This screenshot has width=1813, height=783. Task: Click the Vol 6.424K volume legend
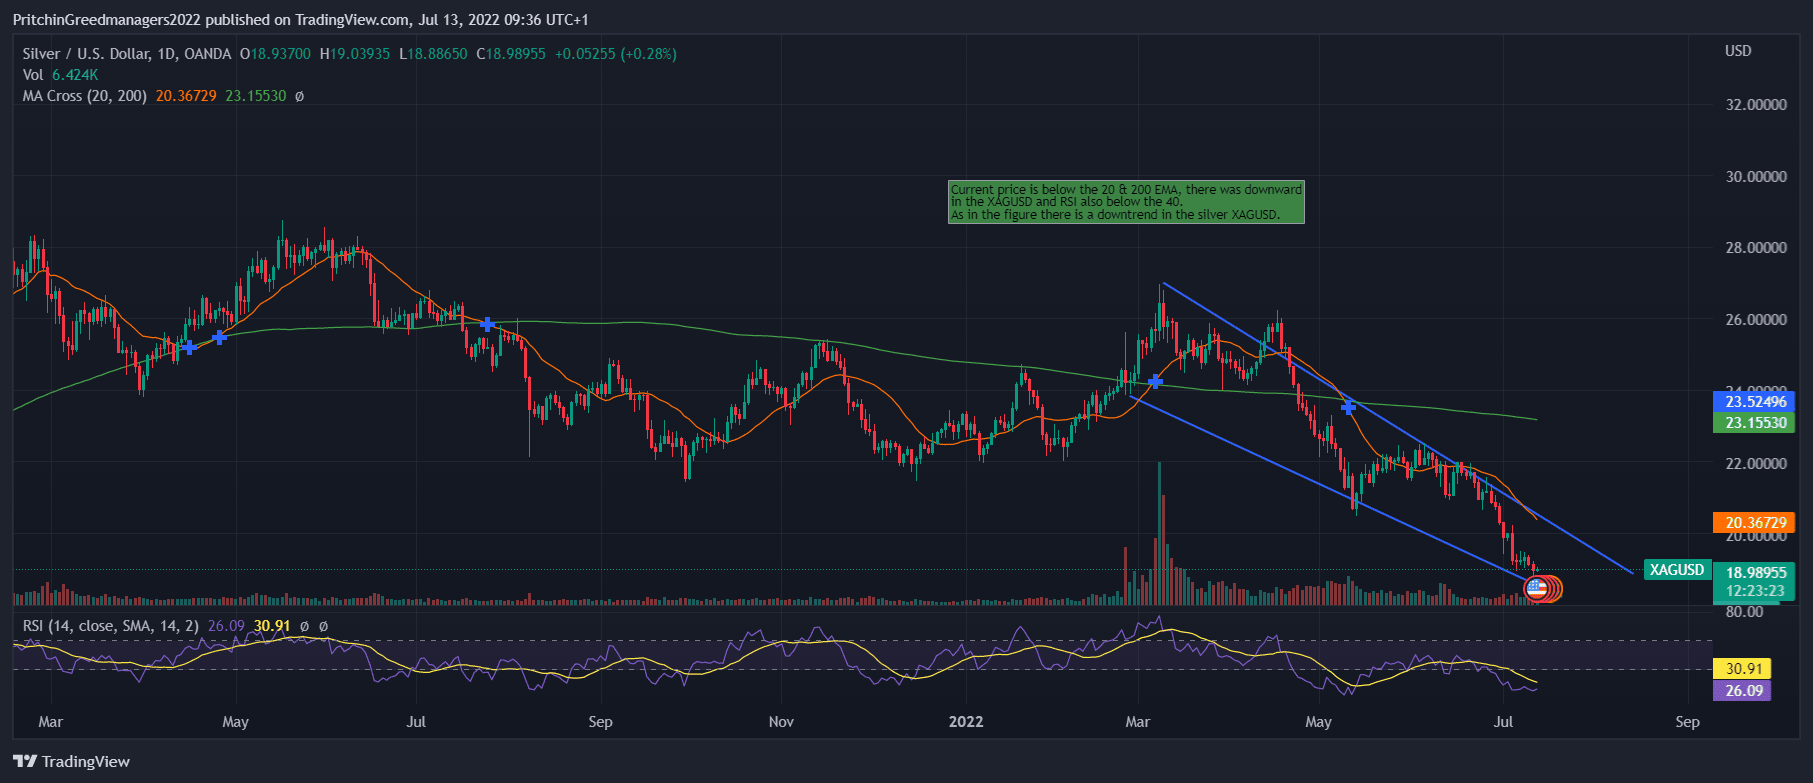click(60, 75)
